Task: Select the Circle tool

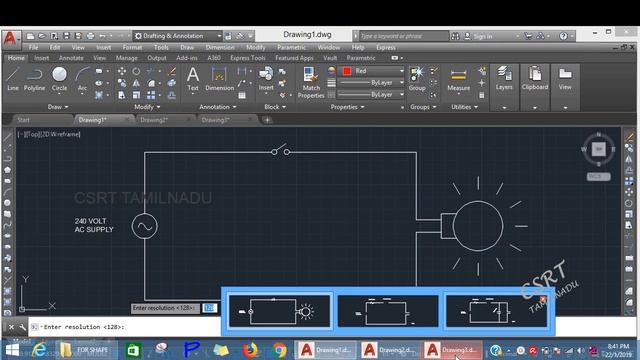Action: click(59, 79)
